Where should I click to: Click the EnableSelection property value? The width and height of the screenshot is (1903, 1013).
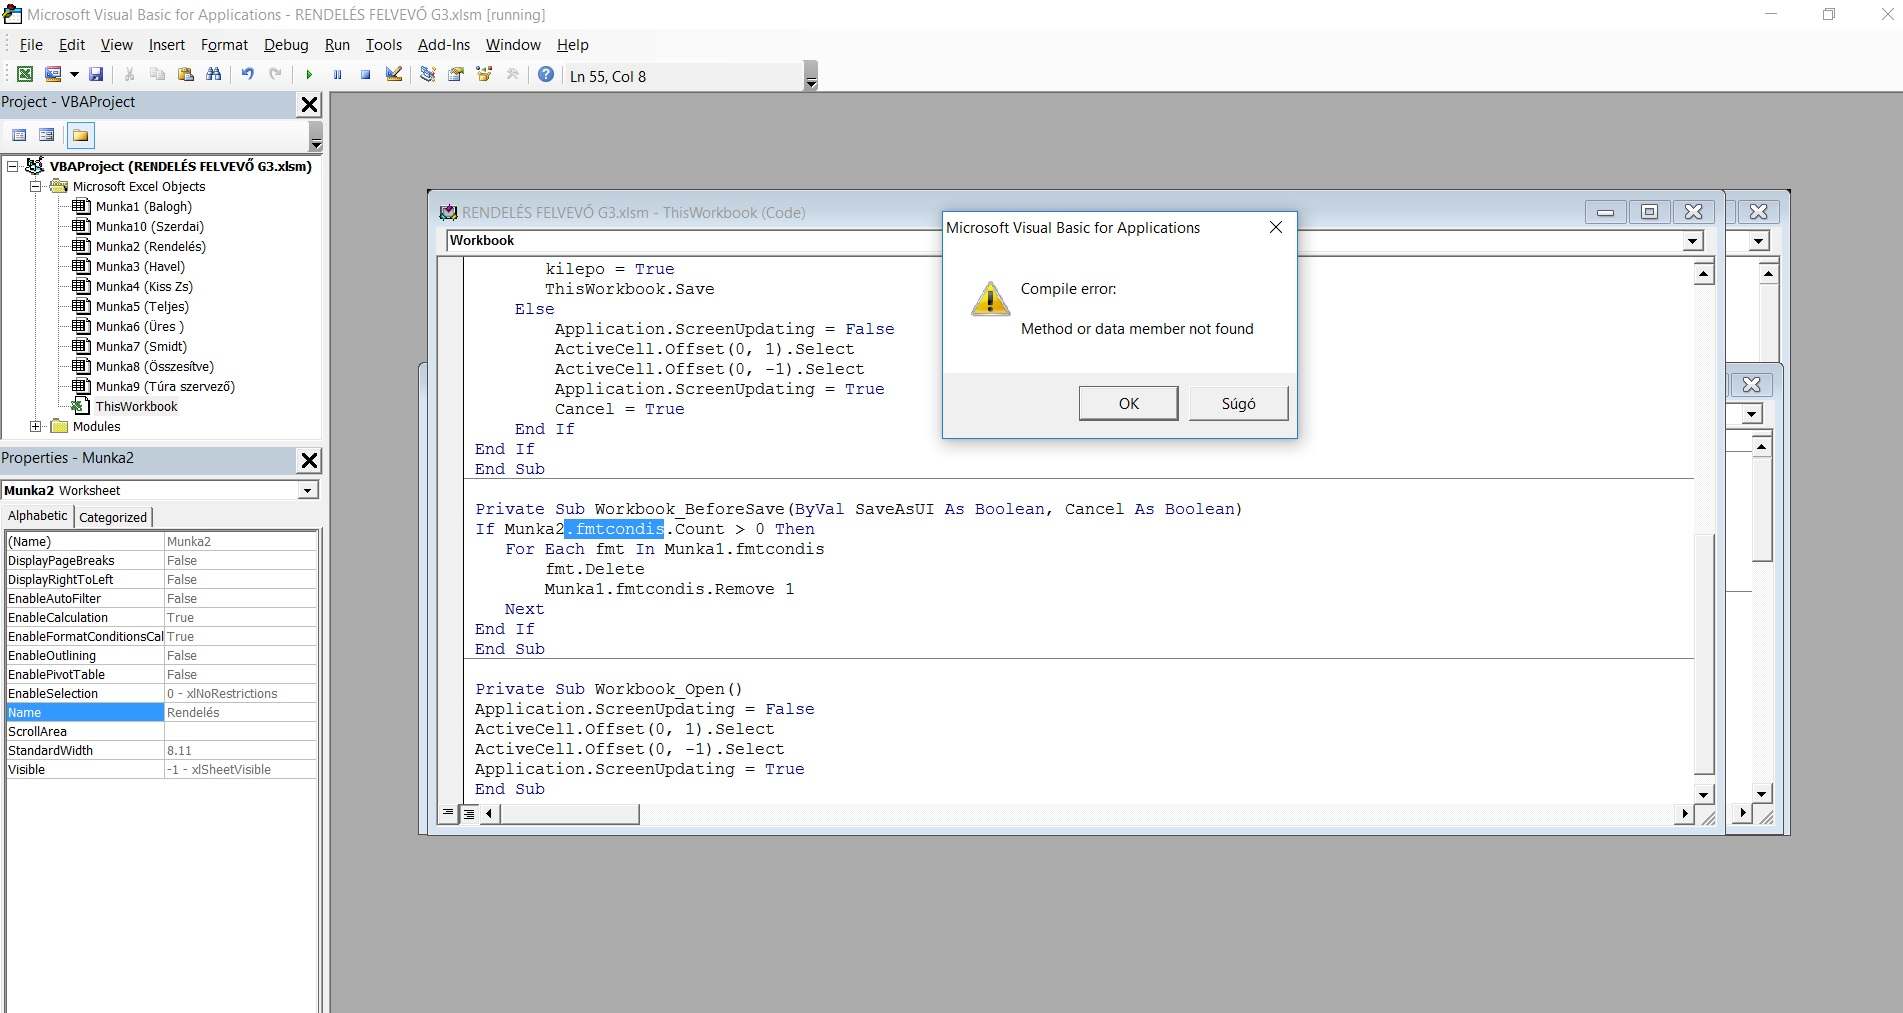(x=240, y=693)
